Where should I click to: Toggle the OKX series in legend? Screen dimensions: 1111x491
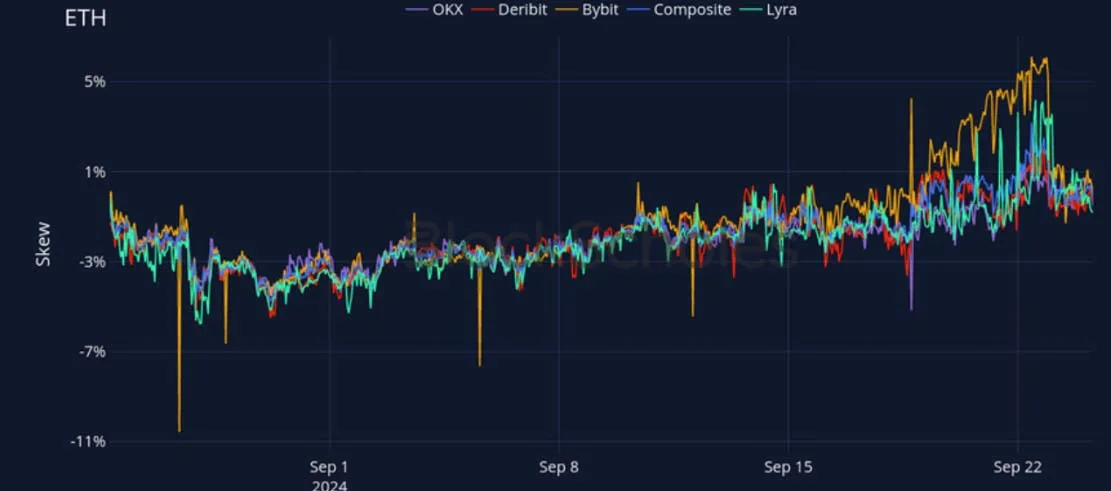click(x=434, y=10)
